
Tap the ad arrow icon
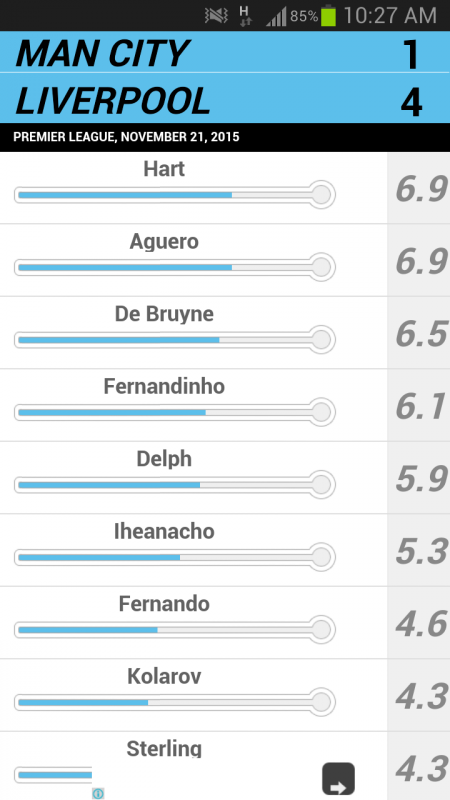tap(338, 779)
